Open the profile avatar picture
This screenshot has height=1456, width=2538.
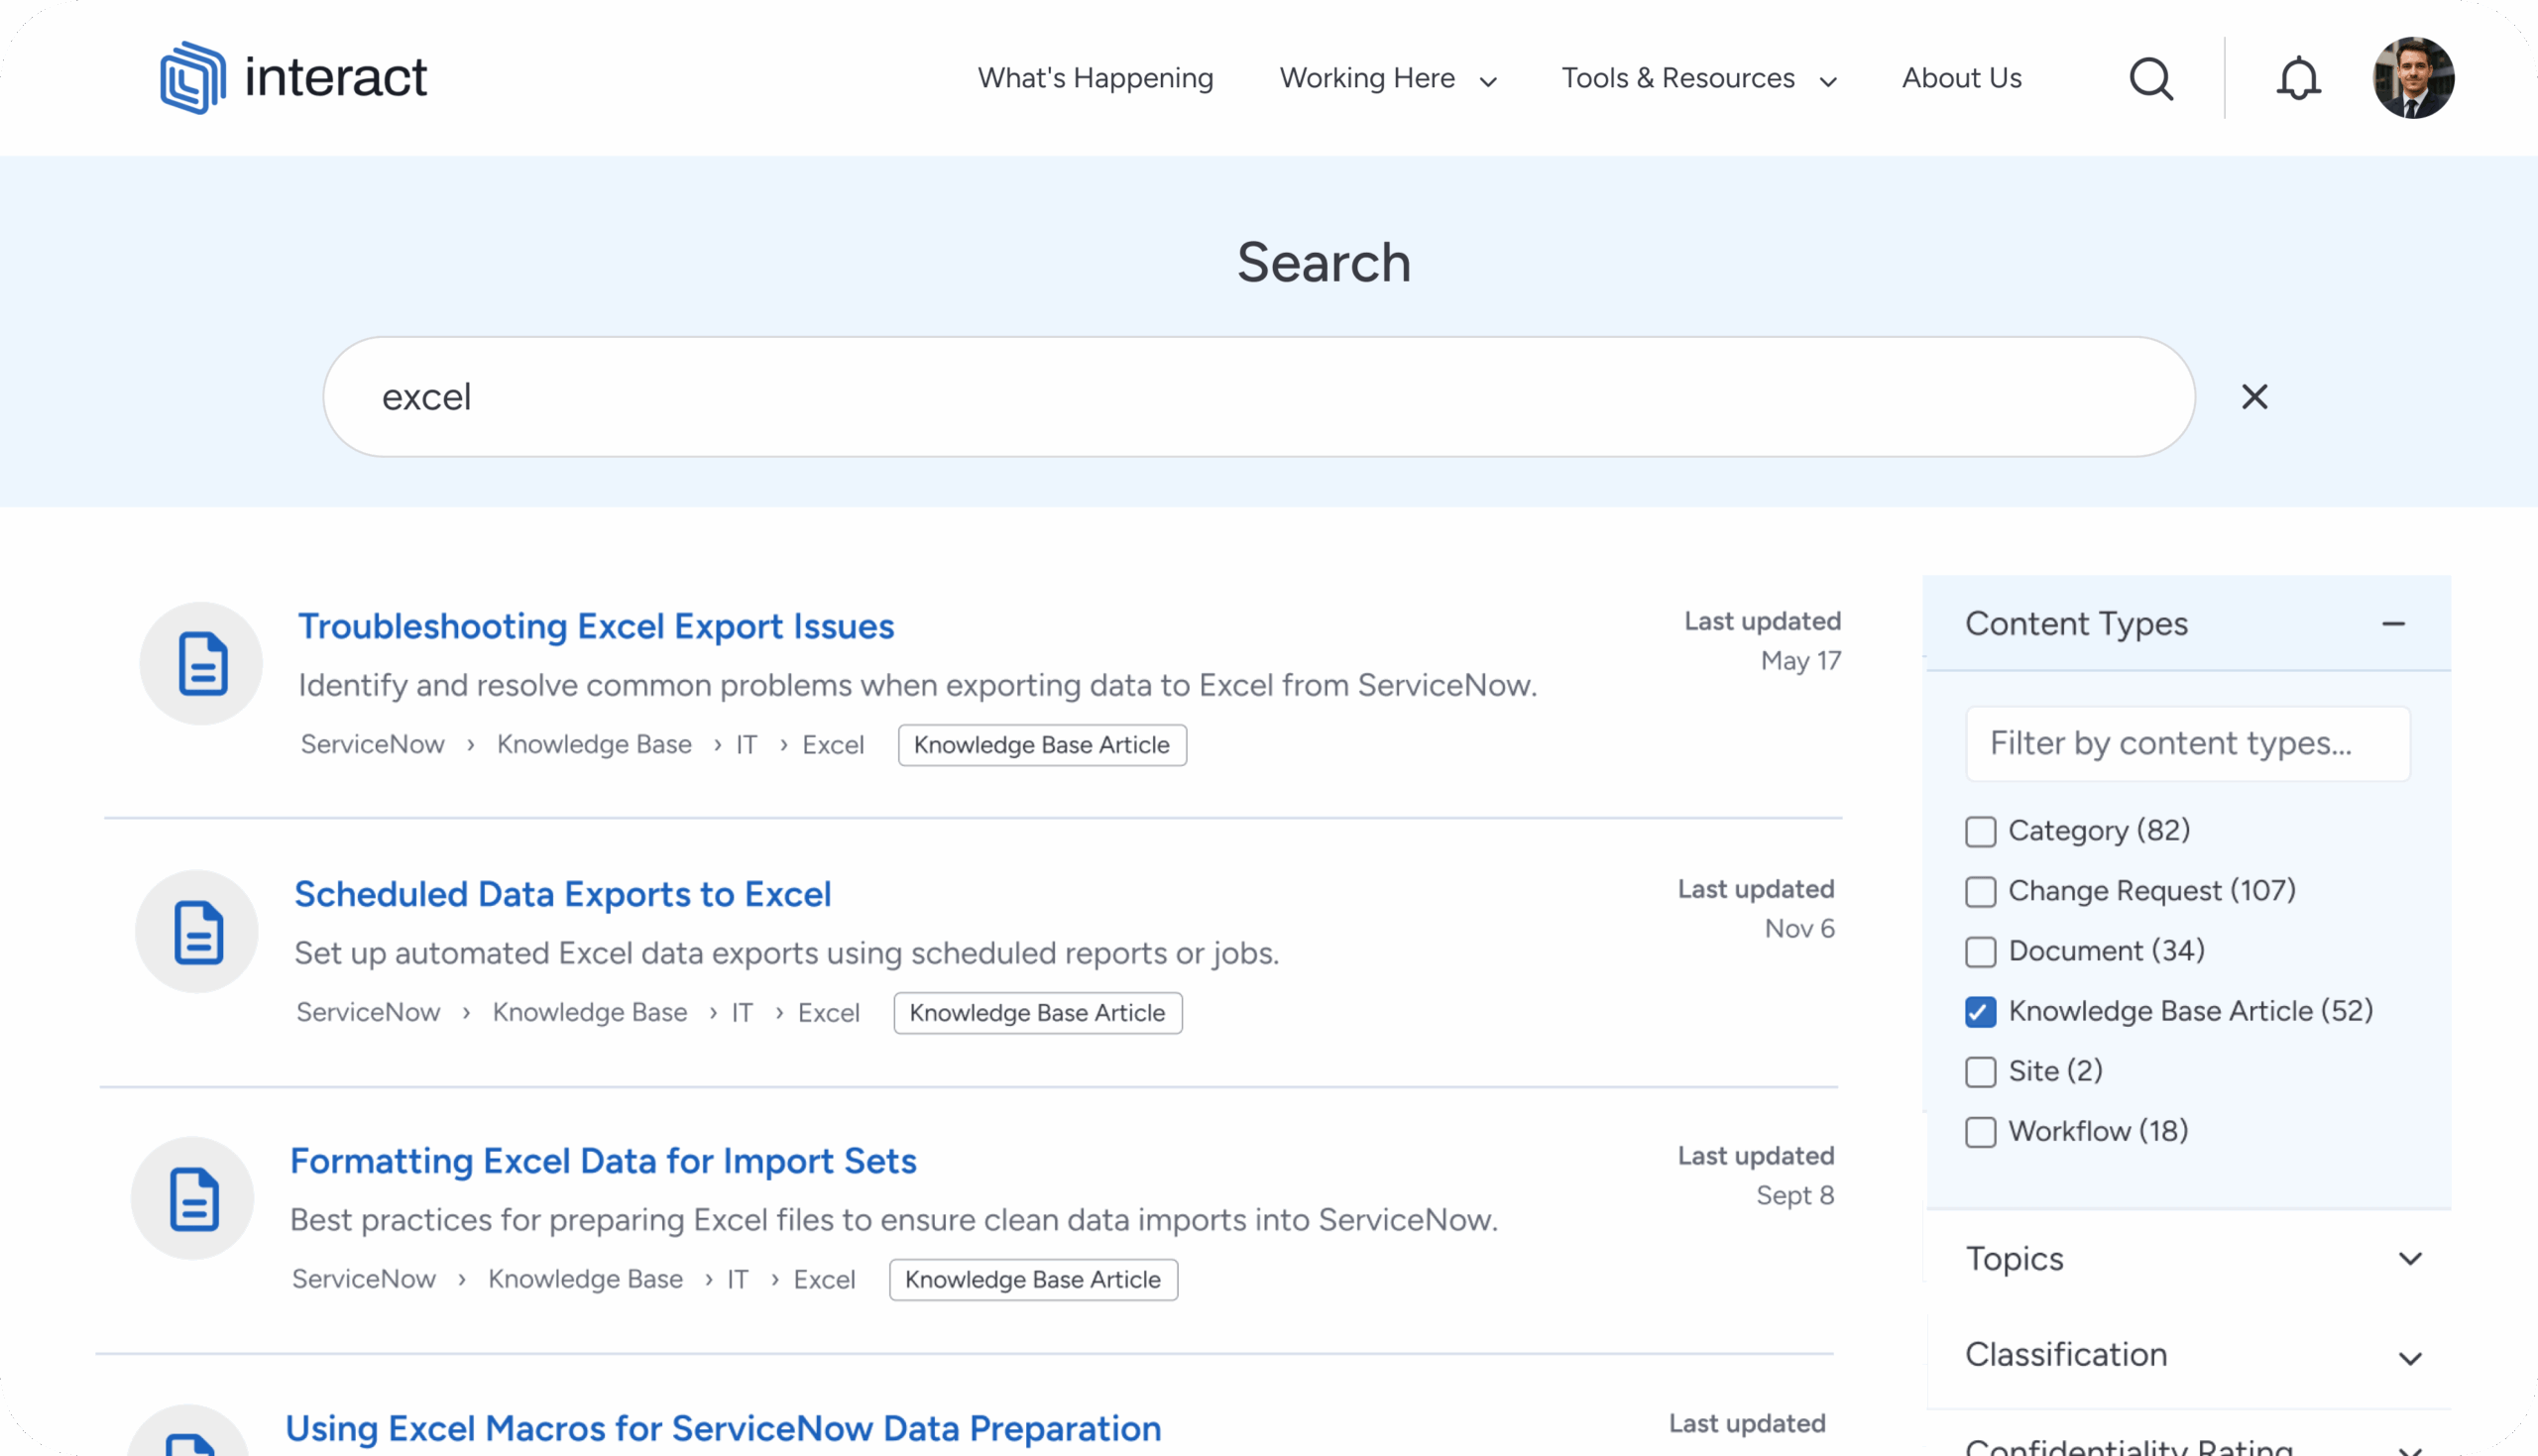[x=2414, y=78]
